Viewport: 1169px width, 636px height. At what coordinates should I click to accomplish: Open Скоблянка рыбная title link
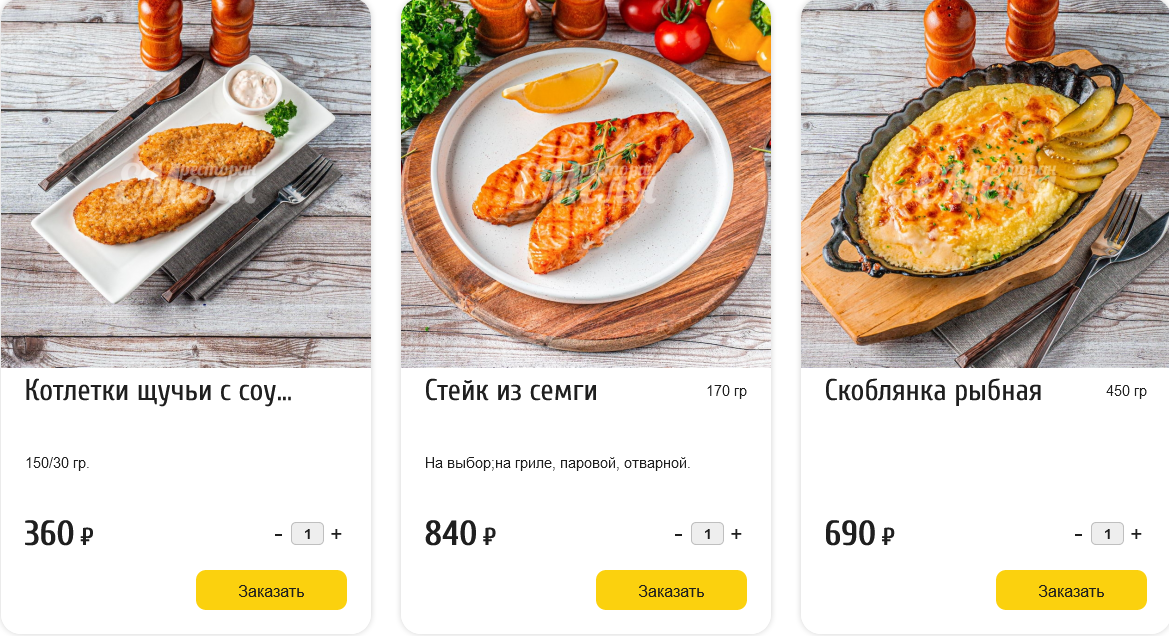coord(933,391)
